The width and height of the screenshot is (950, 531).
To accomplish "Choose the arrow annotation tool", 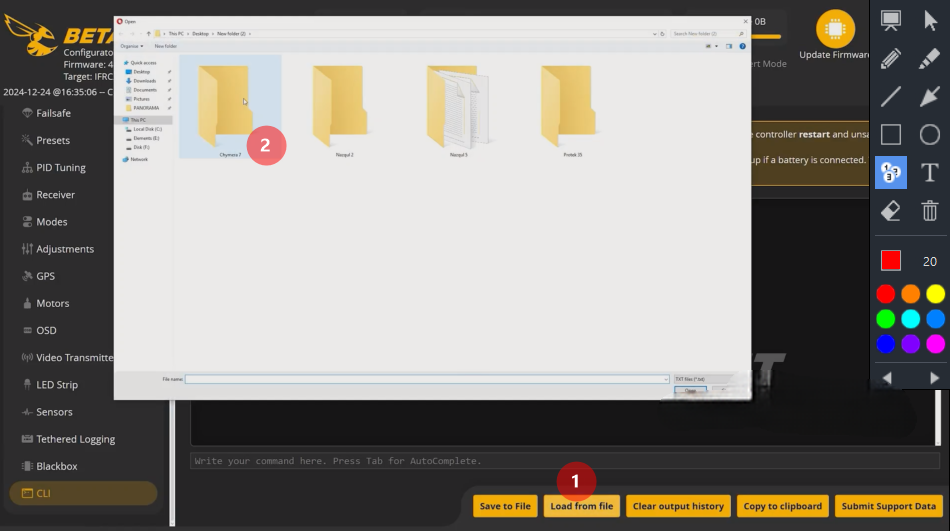I will [929, 96].
